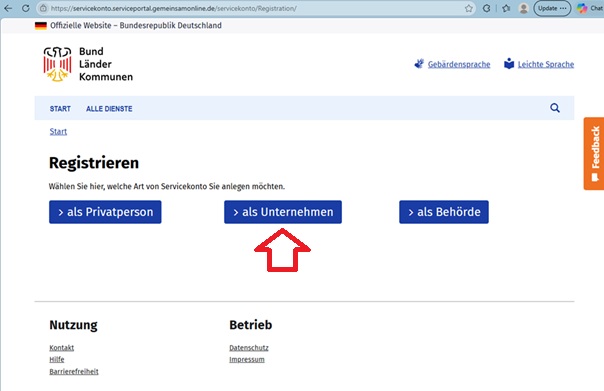Click the Registrieren heading
Screen dimensions: 604x391
(94, 163)
